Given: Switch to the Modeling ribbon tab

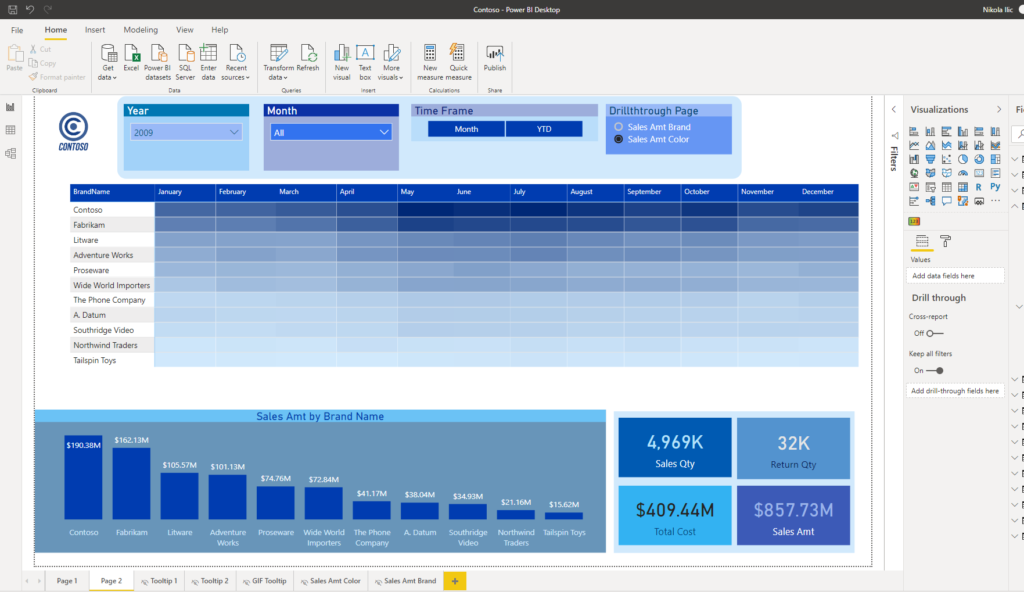Looking at the screenshot, I should tap(140, 30).
